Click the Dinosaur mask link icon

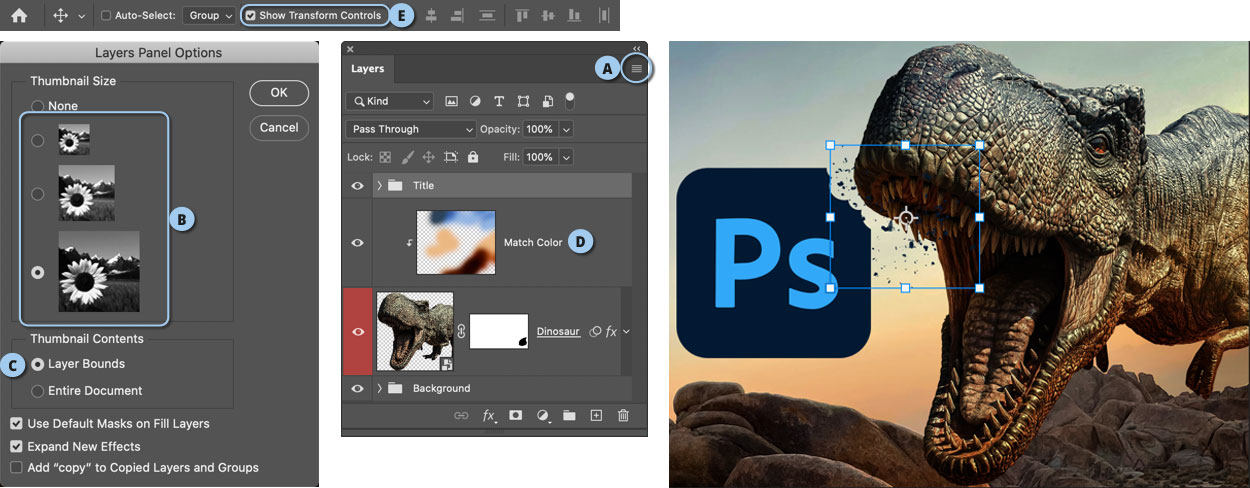click(x=462, y=331)
